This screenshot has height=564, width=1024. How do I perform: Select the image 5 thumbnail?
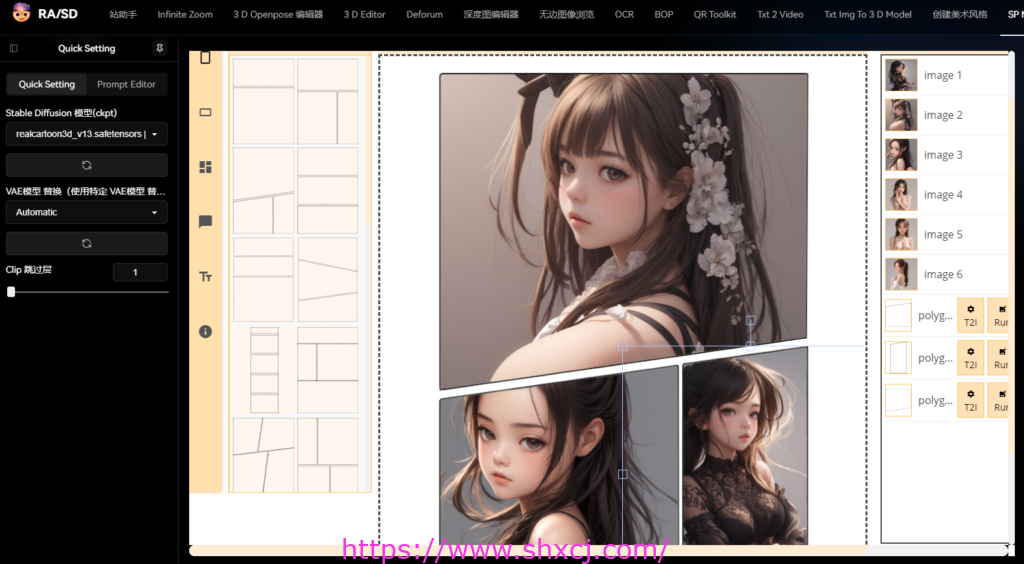pos(901,234)
